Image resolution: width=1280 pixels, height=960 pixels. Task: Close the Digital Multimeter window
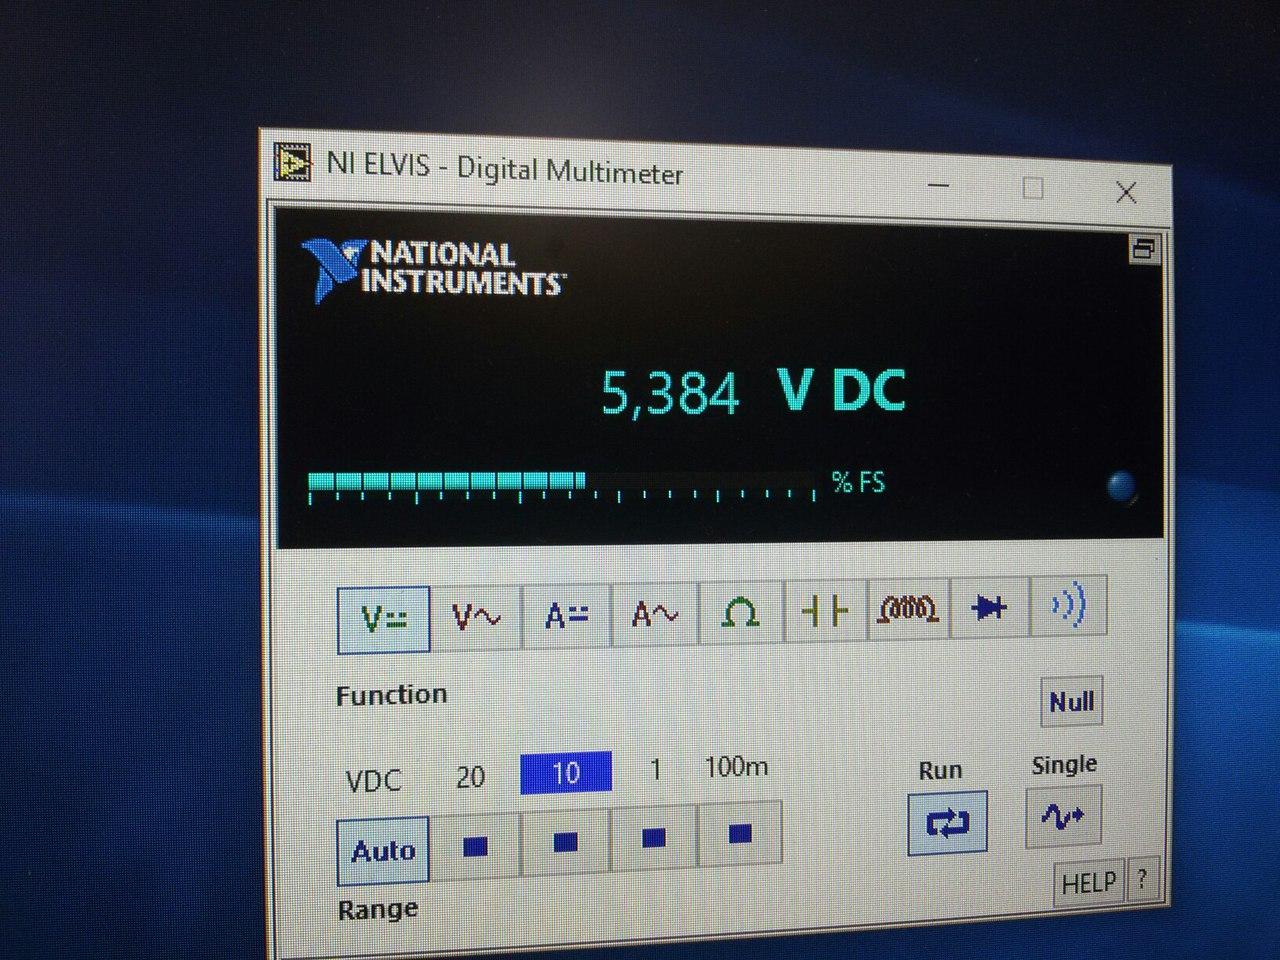tap(1126, 192)
